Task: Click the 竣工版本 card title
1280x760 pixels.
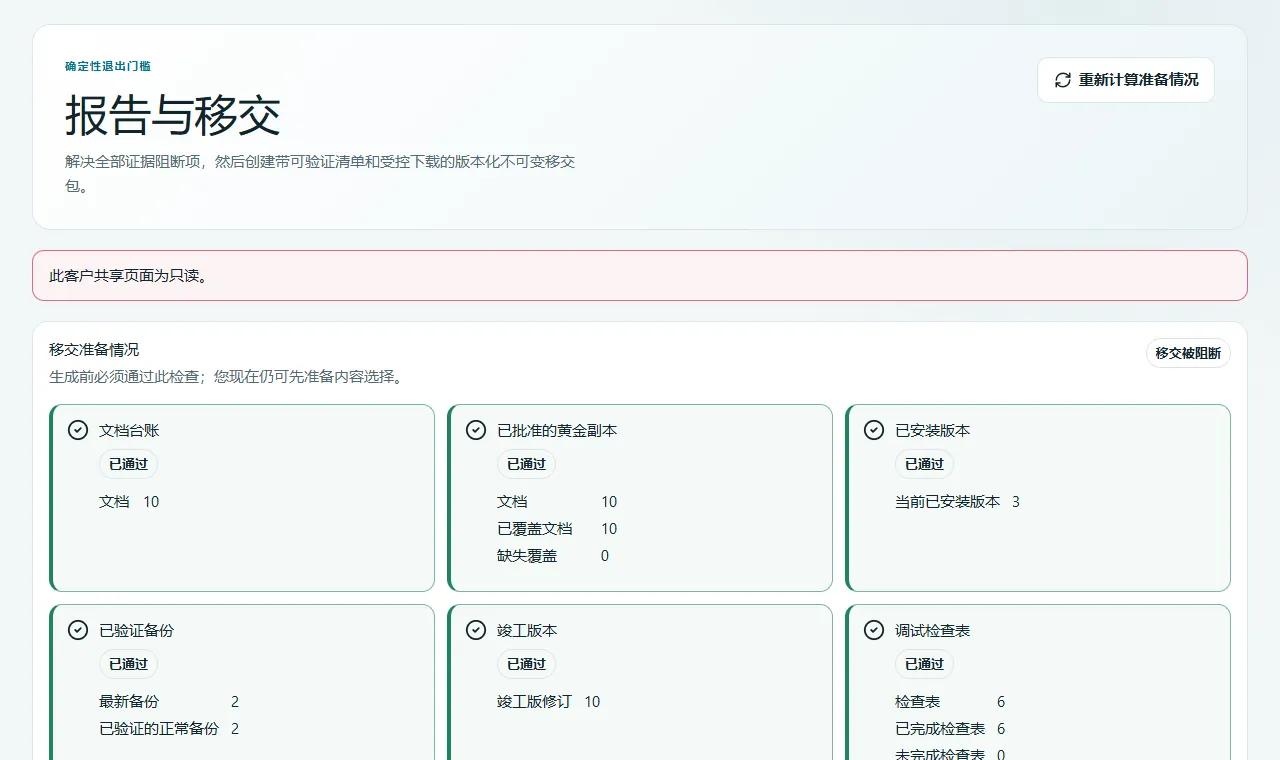Action: click(x=527, y=631)
